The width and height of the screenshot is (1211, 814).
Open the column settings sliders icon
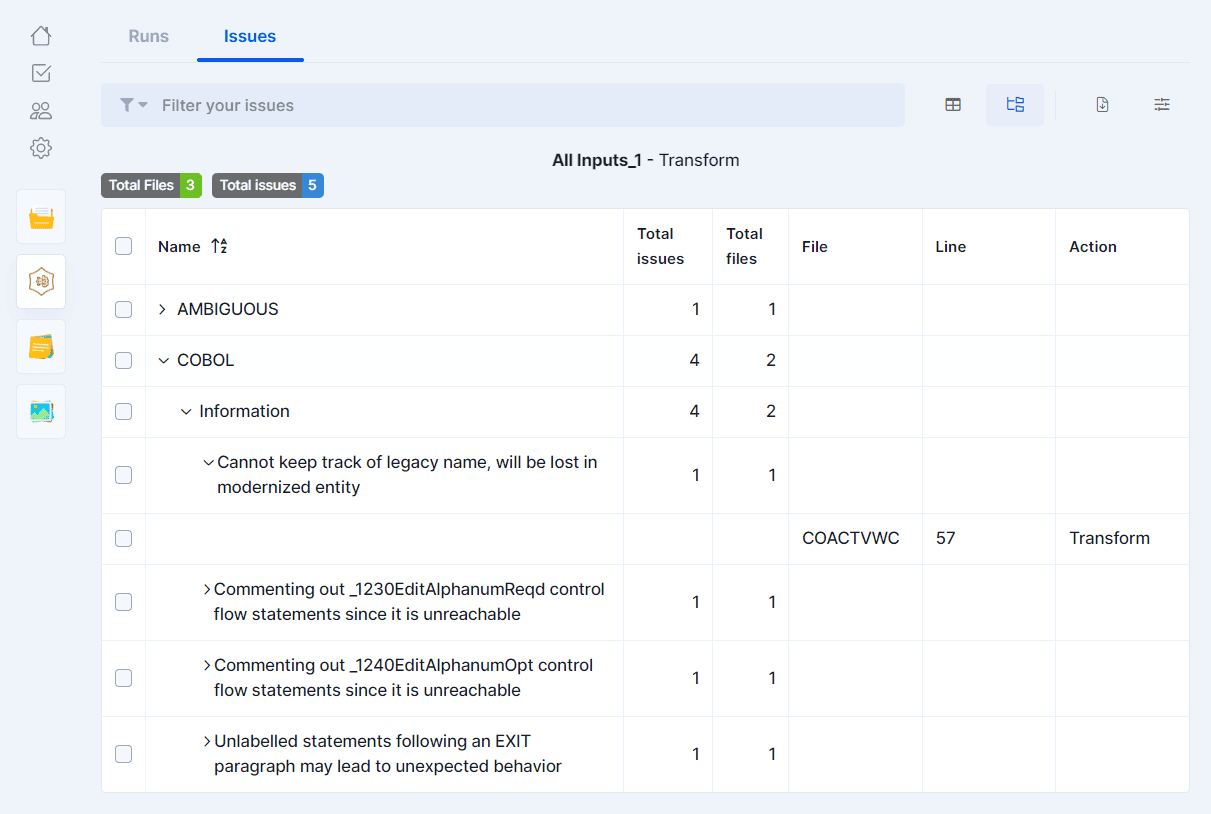[1162, 105]
